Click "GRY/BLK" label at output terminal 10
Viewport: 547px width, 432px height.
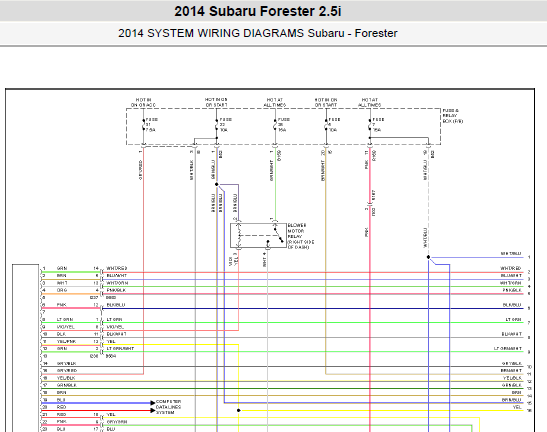click(512, 363)
